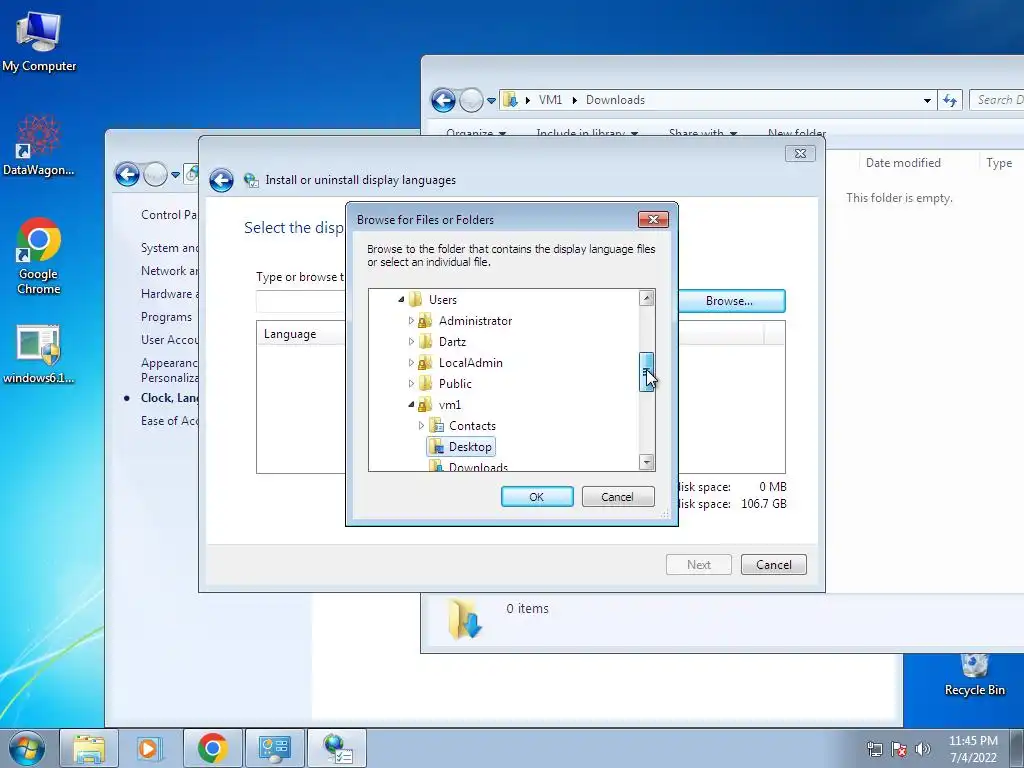Open Programs in Control Panel

tap(167, 317)
